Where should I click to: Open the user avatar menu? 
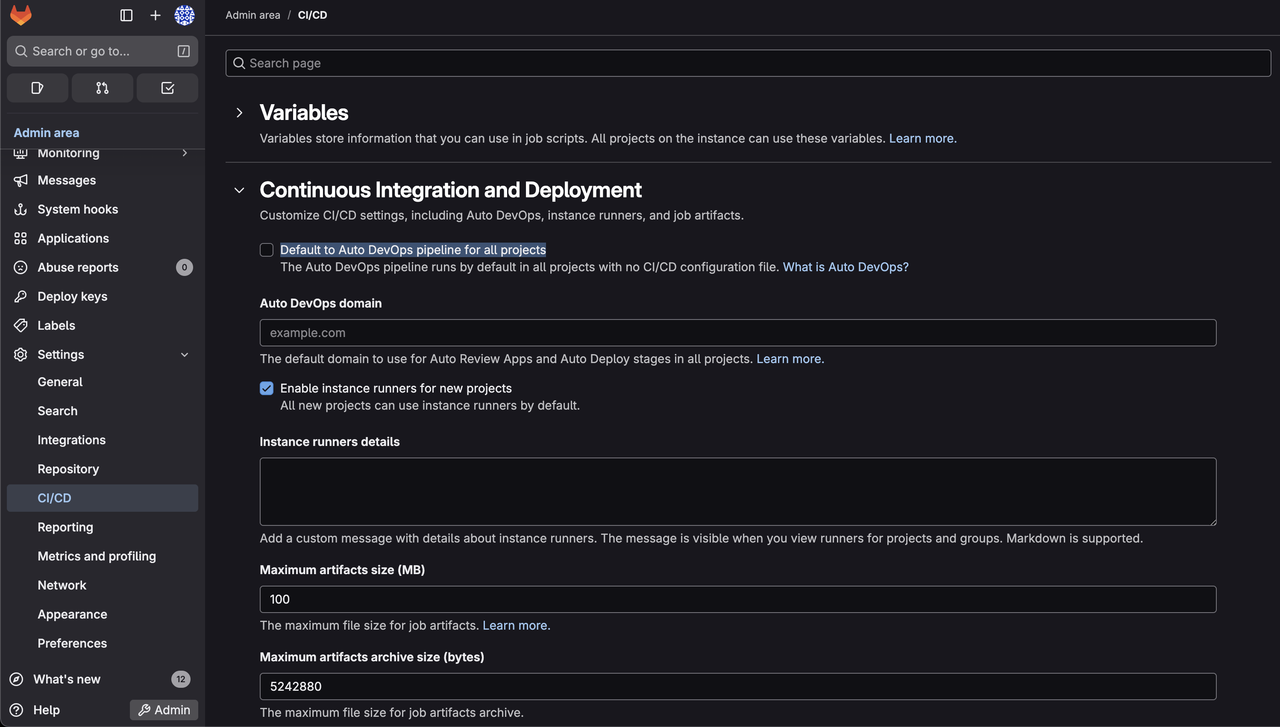[184, 15]
